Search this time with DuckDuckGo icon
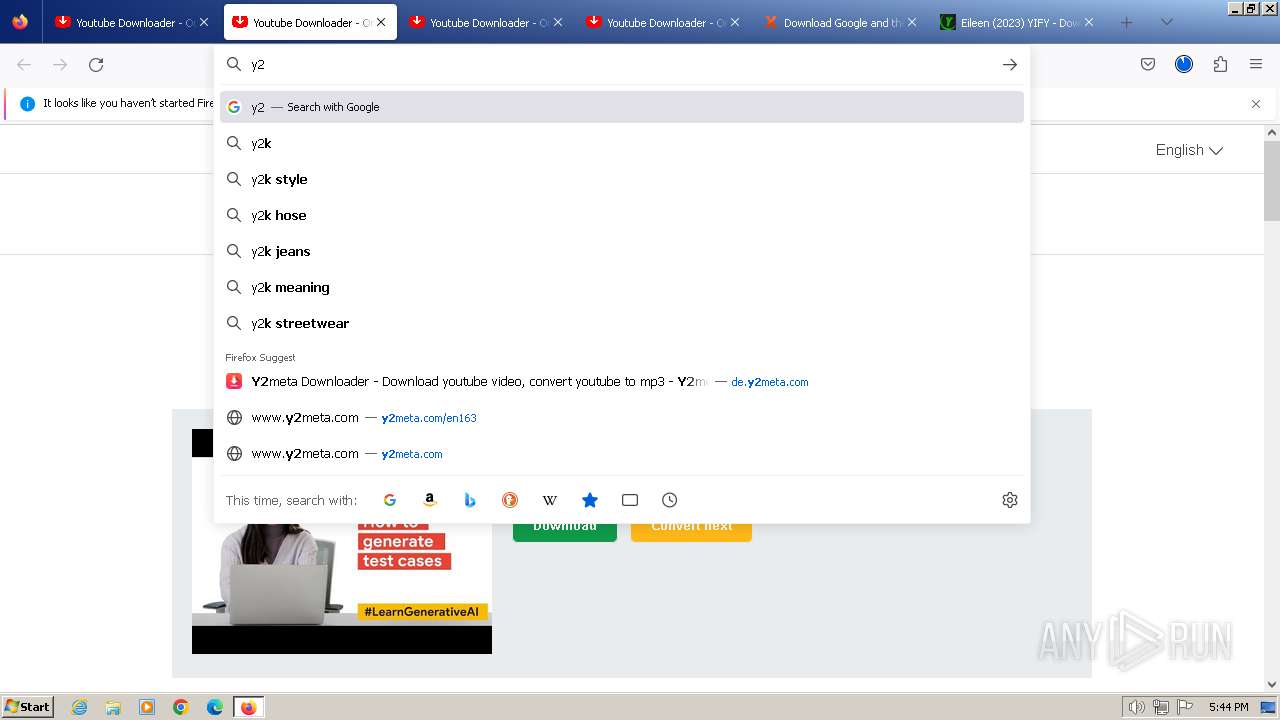Image resolution: width=1280 pixels, height=720 pixels. (510, 500)
